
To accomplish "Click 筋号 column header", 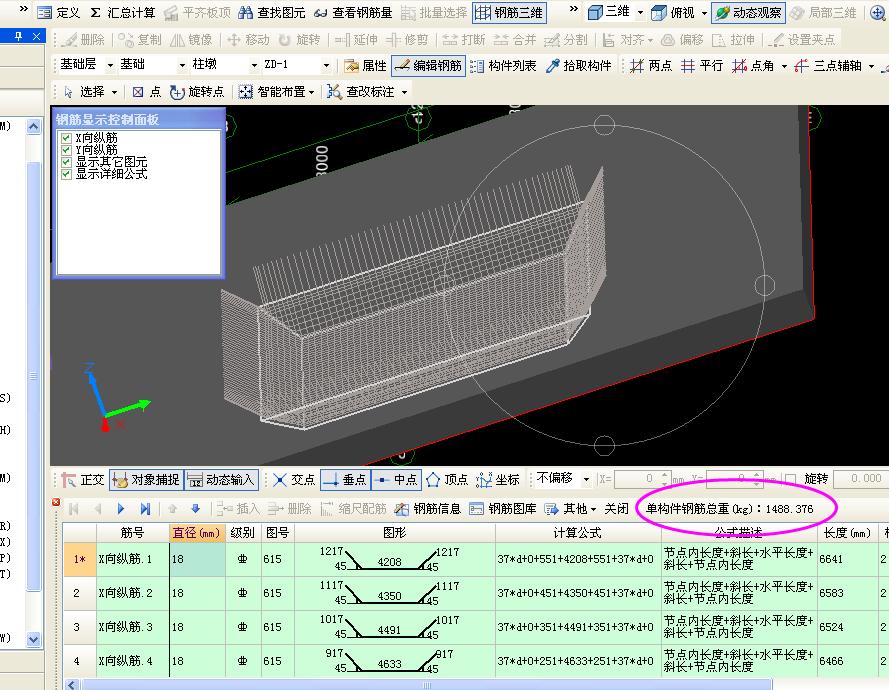I will [x=133, y=533].
